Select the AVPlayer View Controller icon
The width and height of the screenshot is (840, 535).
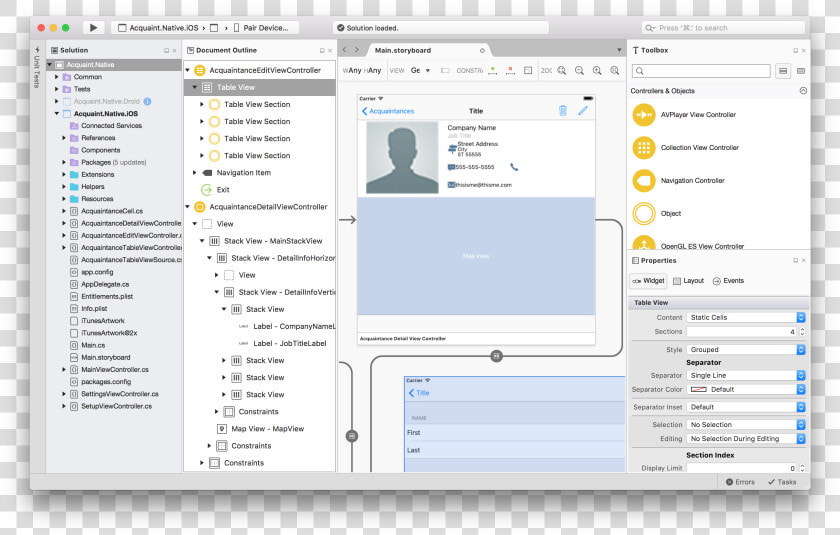(644, 115)
